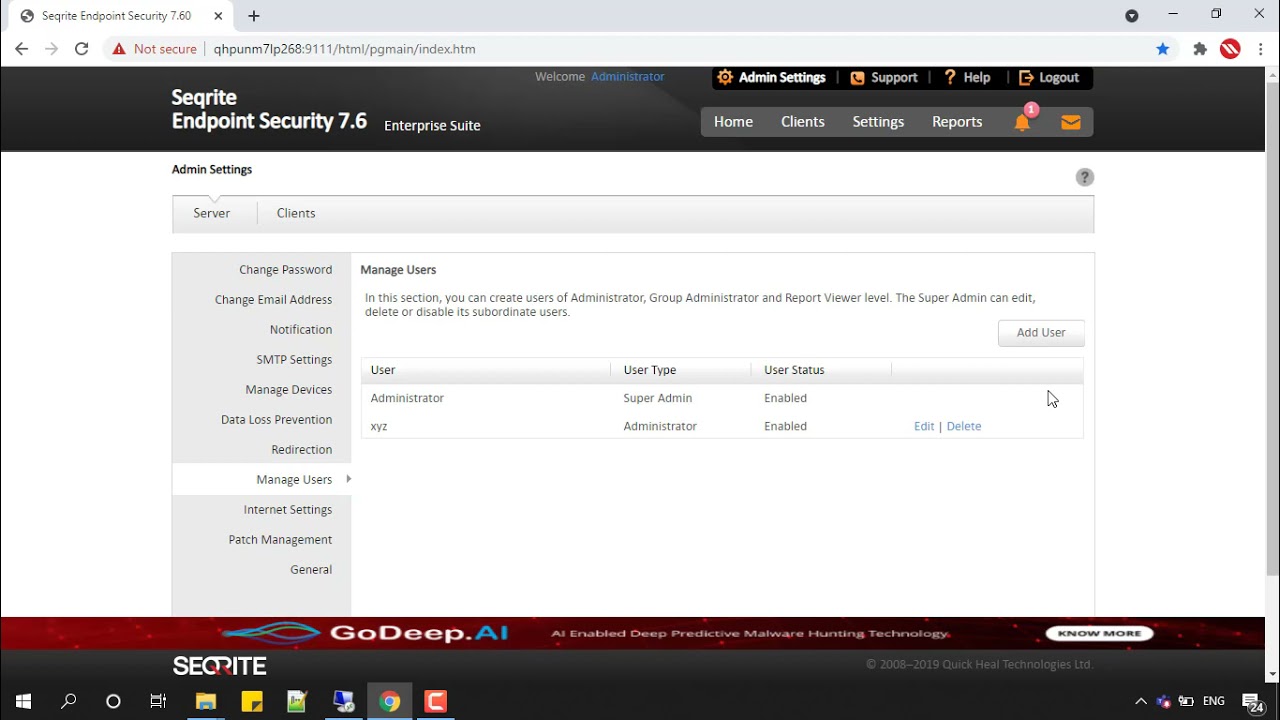Click the User Type column header

pos(650,370)
